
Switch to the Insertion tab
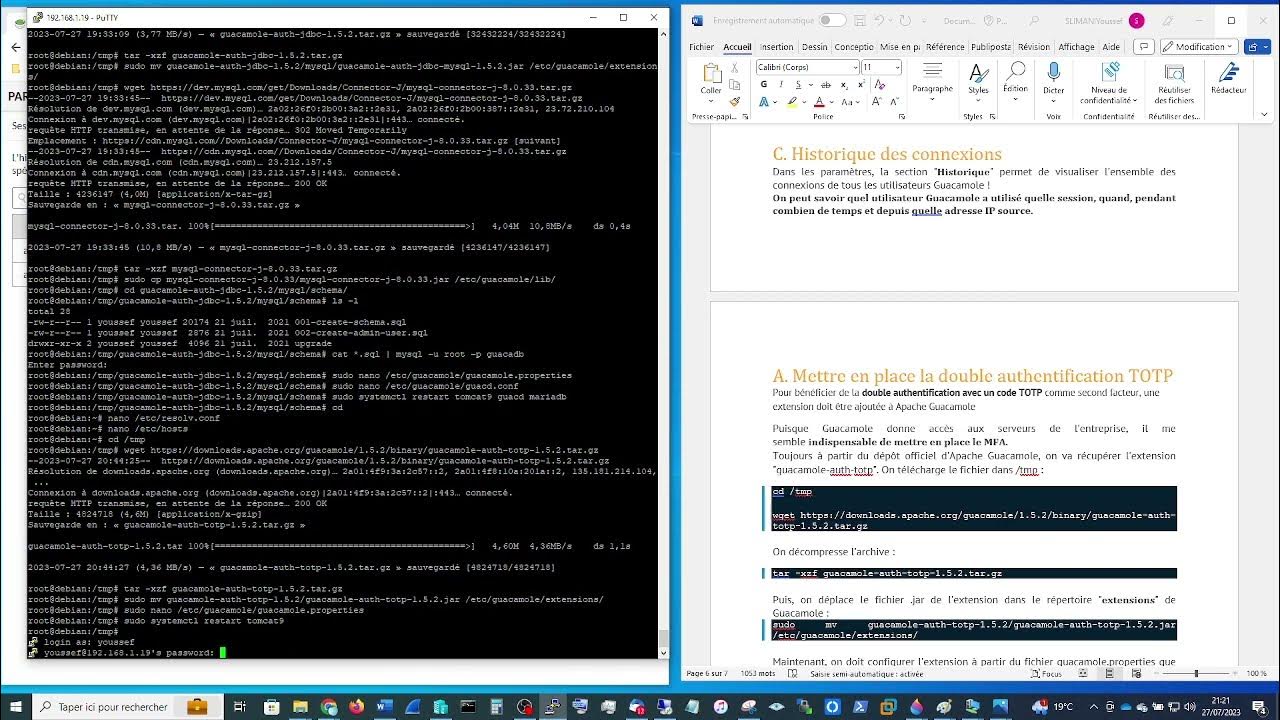click(x=776, y=46)
